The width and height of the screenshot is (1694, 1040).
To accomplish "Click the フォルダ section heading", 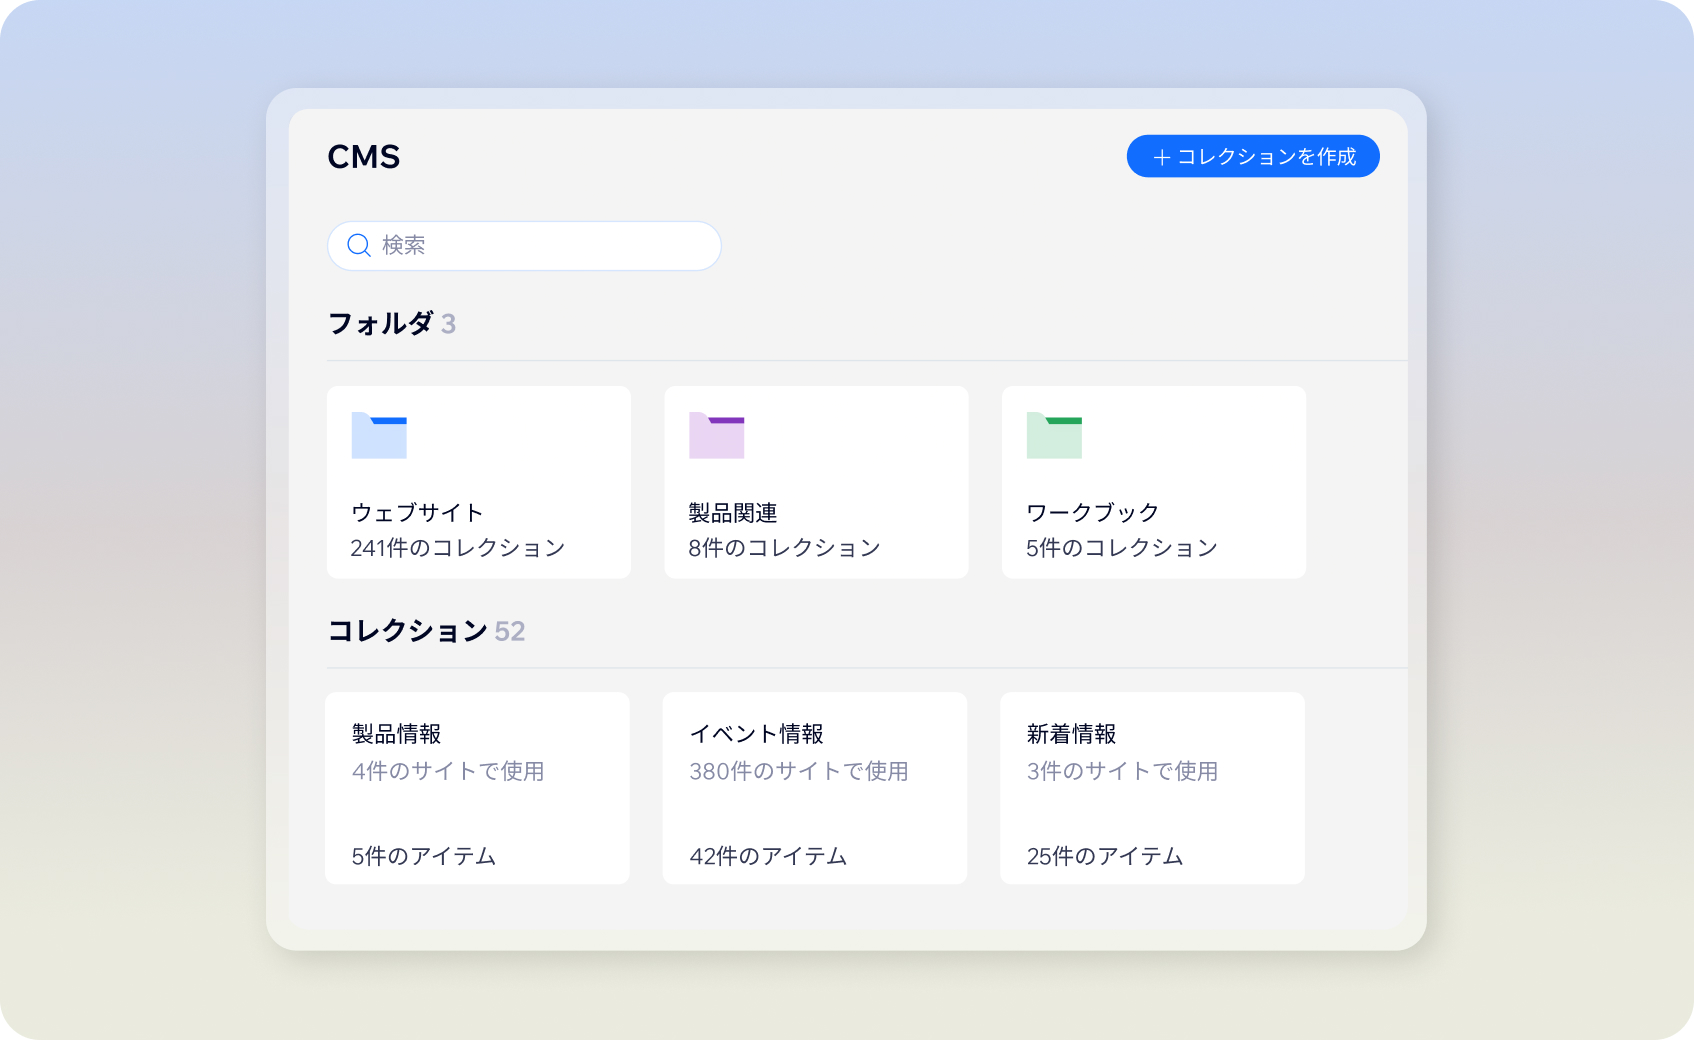I will point(381,324).
